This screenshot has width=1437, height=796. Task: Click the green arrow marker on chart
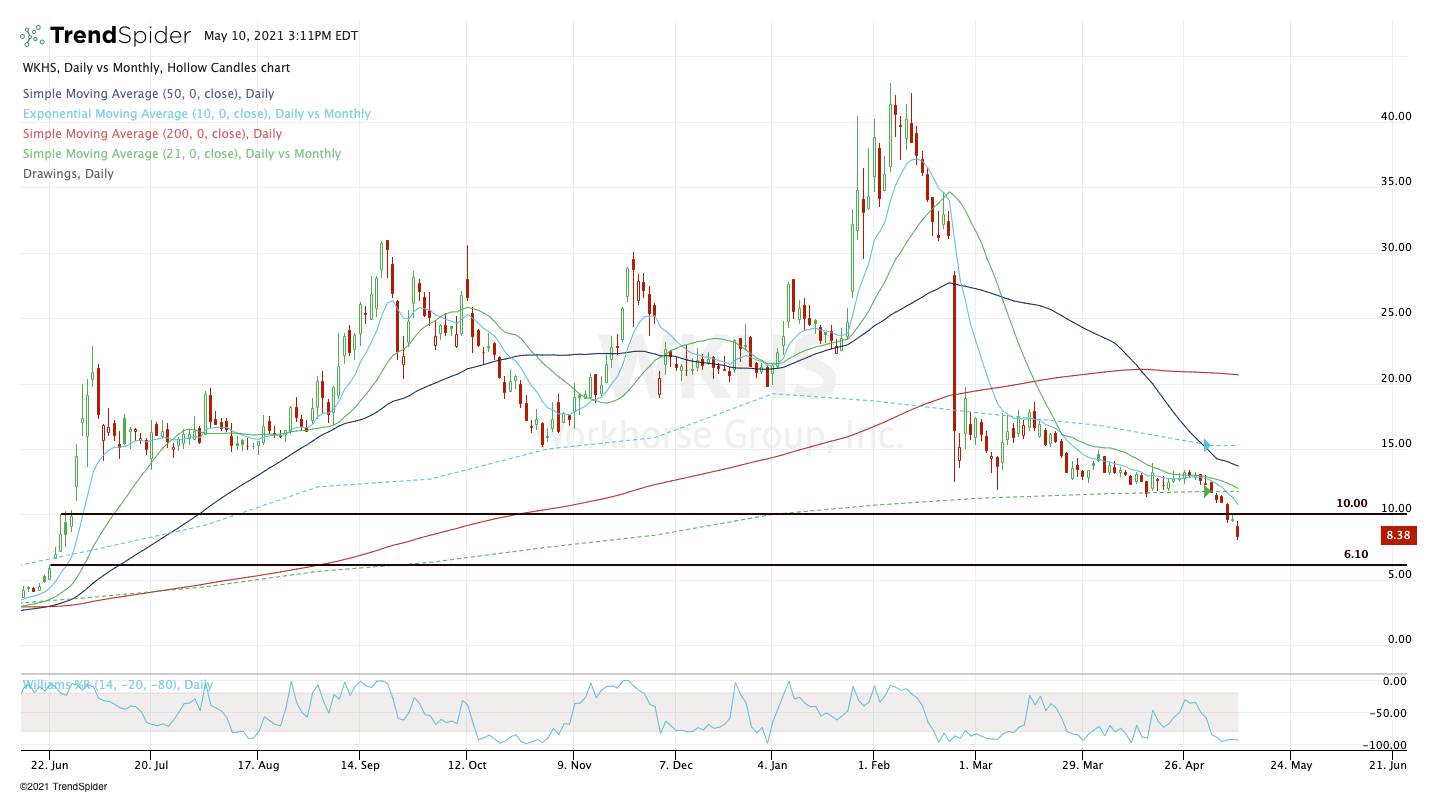pos(1207,490)
